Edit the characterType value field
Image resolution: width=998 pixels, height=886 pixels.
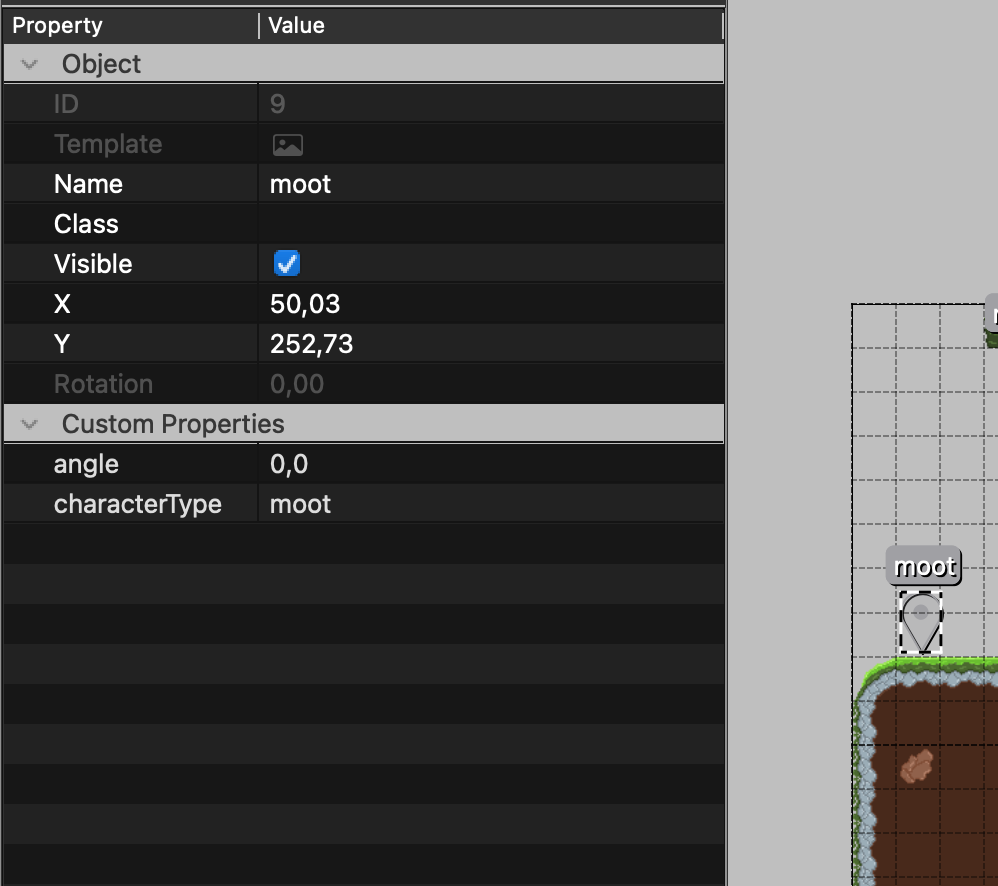click(490, 505)
